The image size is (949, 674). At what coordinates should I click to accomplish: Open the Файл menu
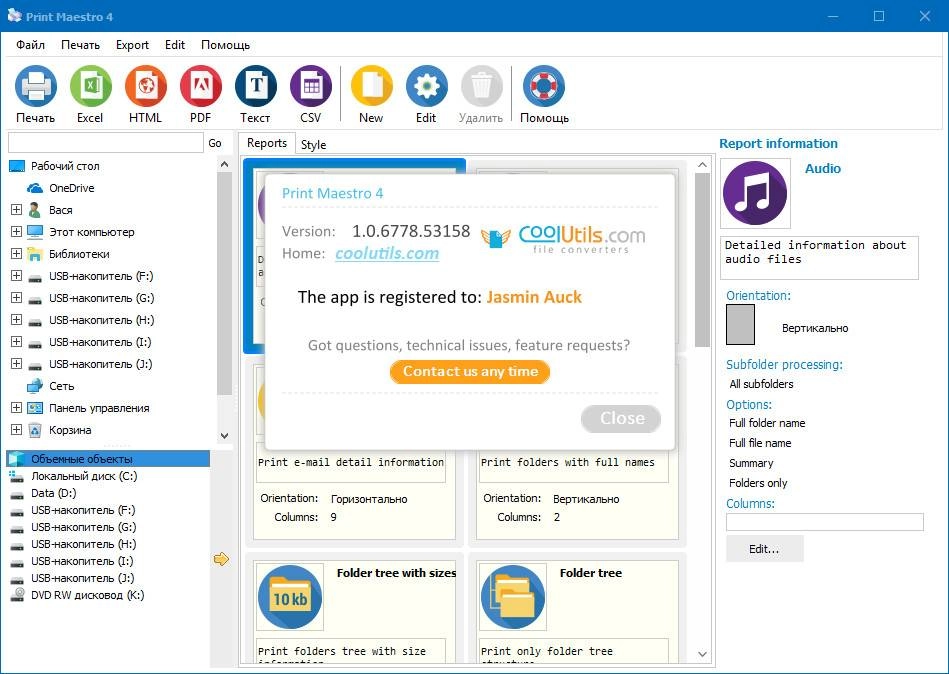click(30, 45)
